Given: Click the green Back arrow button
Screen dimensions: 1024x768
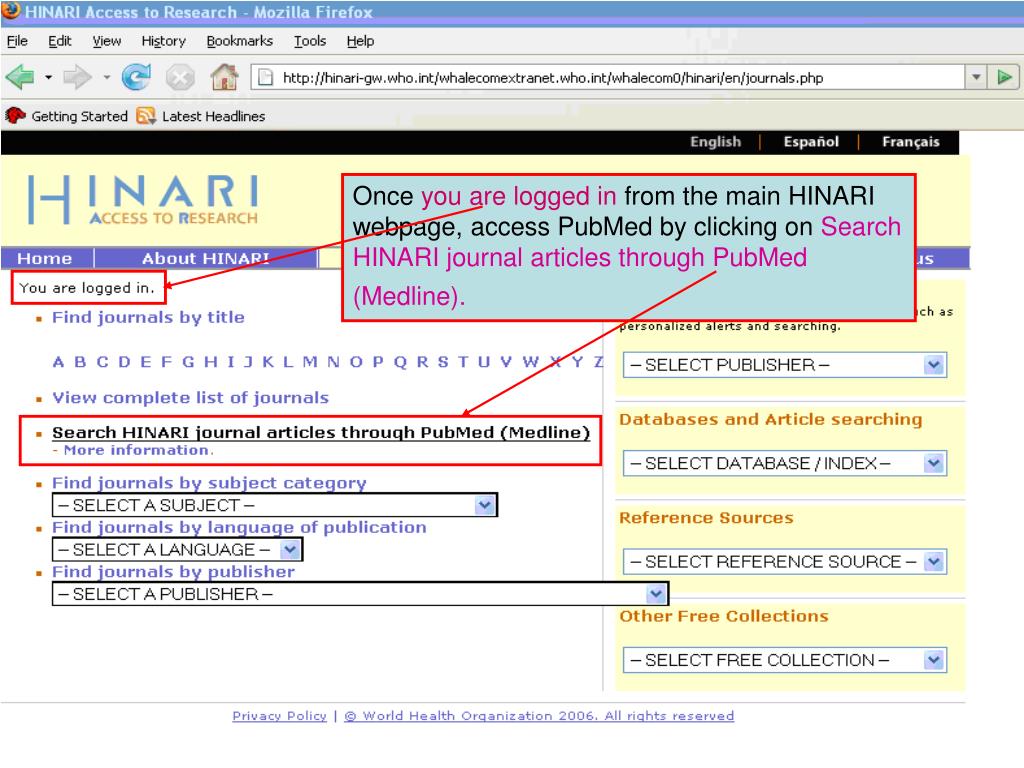Looking at the screenshot, I should [x=20, y=78].
